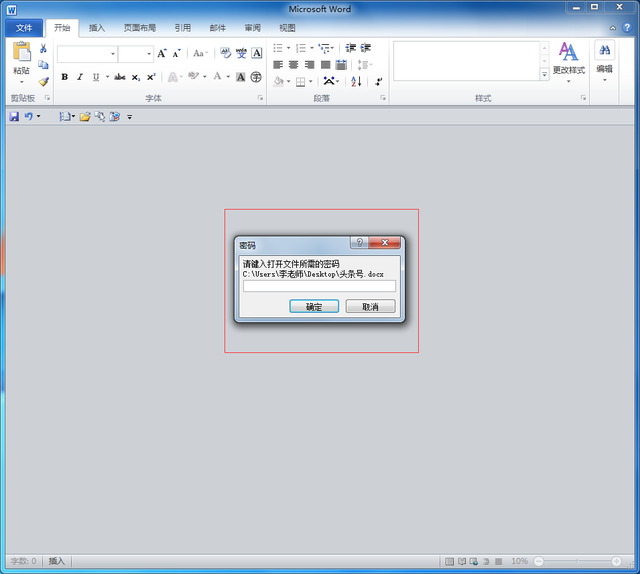Switch to the Insert tab
The width and height of the screenshot is (640, 574).
97,28
